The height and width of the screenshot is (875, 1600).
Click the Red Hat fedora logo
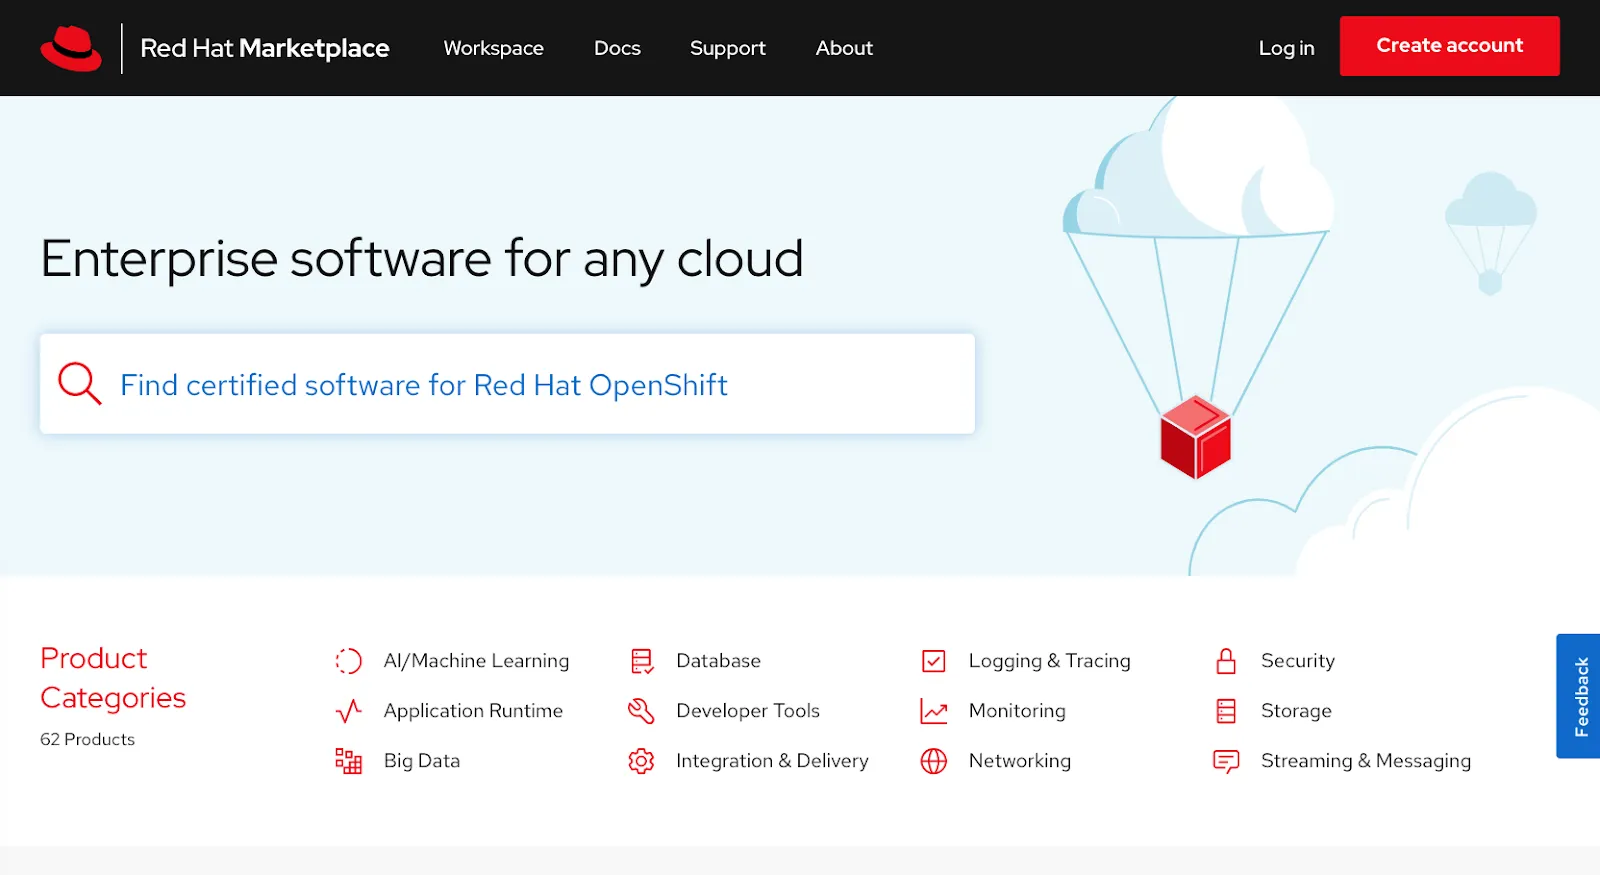(71, 48)
